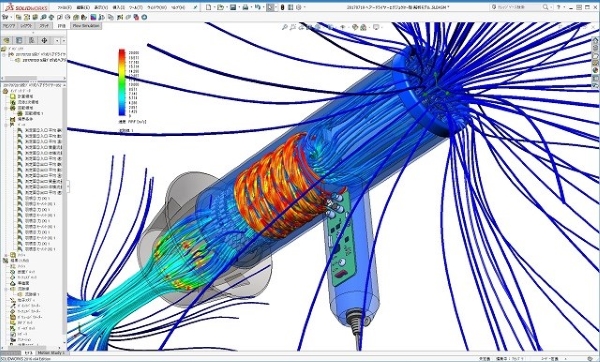Click the search commands input field

(x=520, y=7)
